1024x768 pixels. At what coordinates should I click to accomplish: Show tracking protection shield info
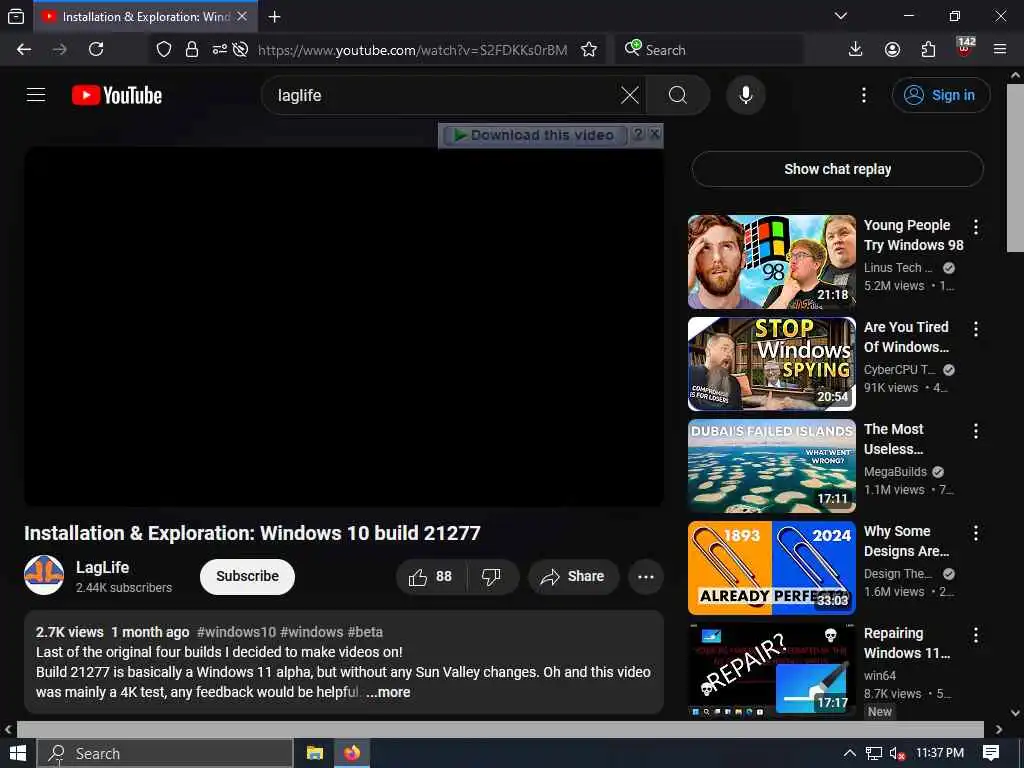164,50
